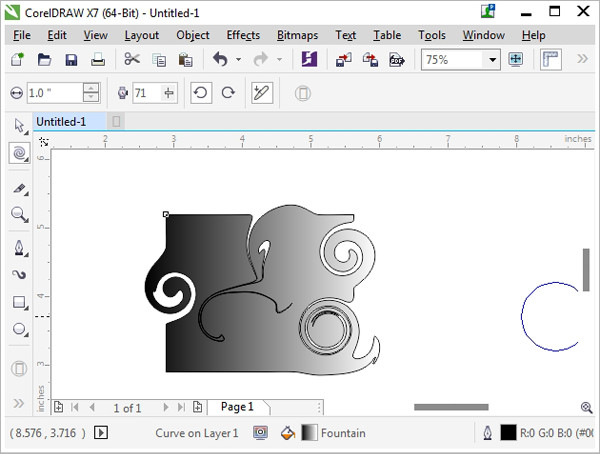Screen dimensions: 600x454
Task: Open the Bitmaps menu
Action: (x=297, y=35)
